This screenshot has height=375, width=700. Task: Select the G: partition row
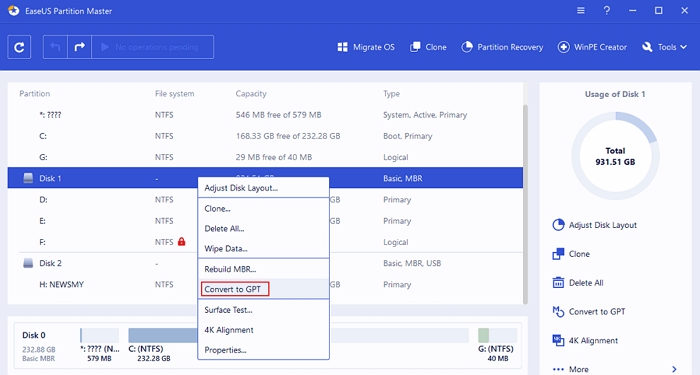coord(265,157)
